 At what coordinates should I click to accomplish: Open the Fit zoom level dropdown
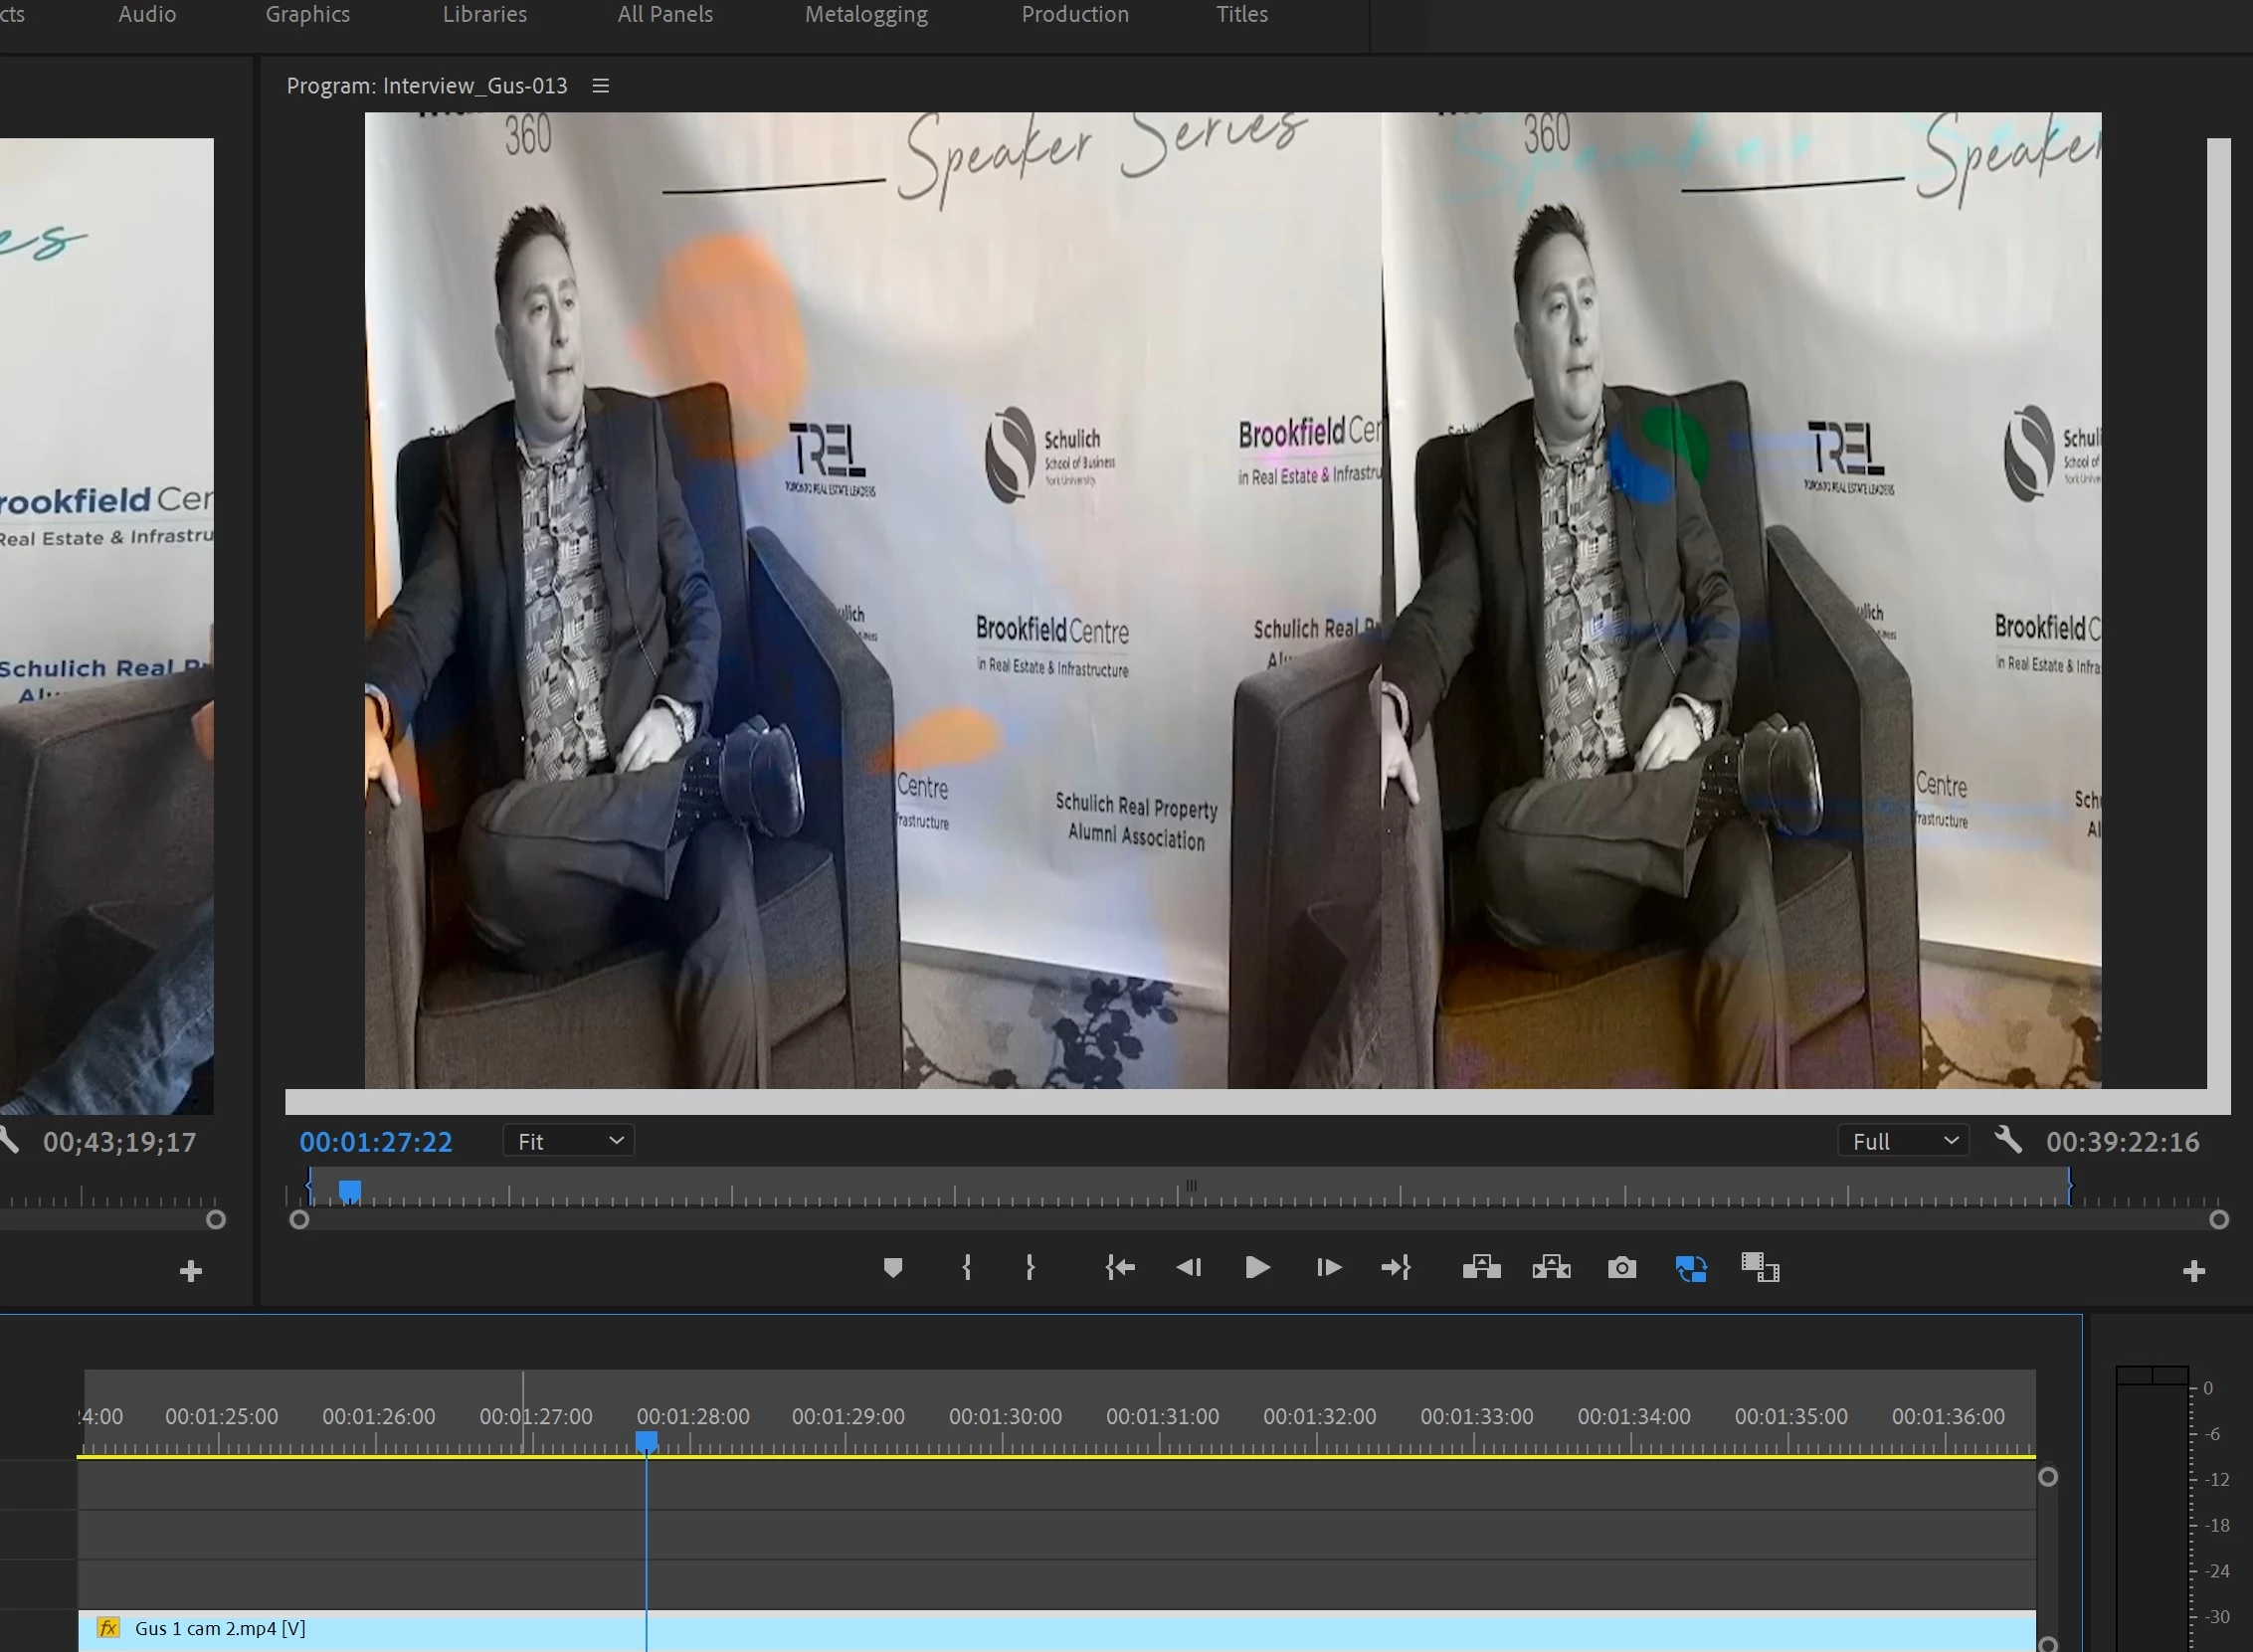pyautogui.click(x=569, y=1141)
